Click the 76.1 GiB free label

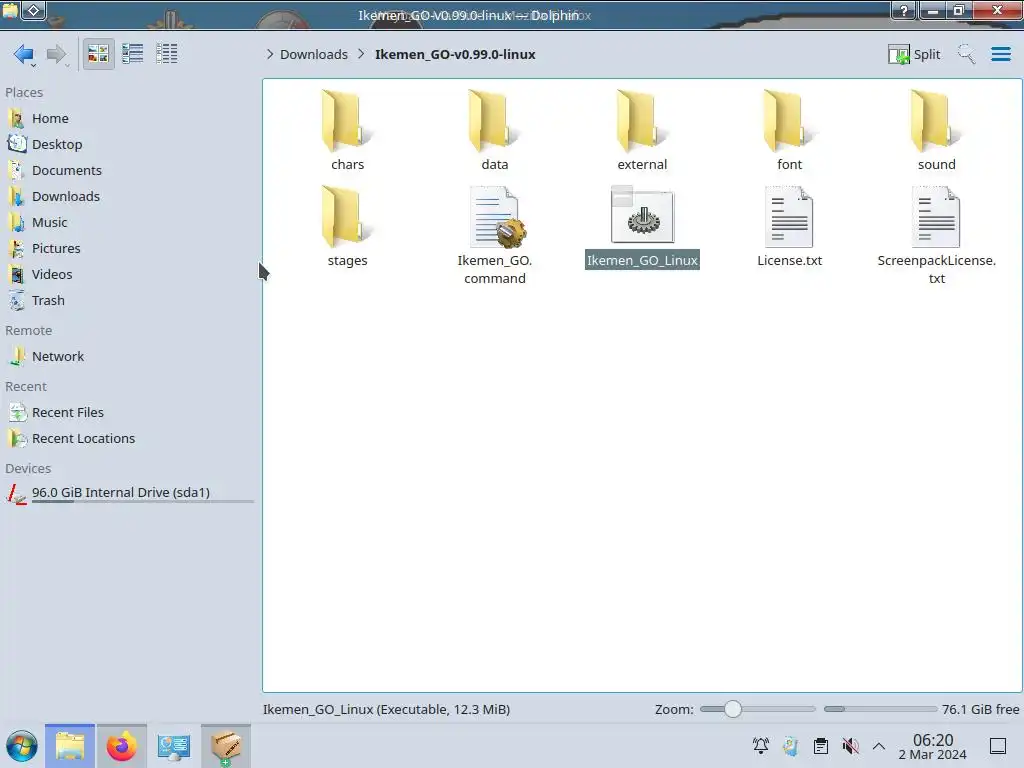(x=980, y=709)
